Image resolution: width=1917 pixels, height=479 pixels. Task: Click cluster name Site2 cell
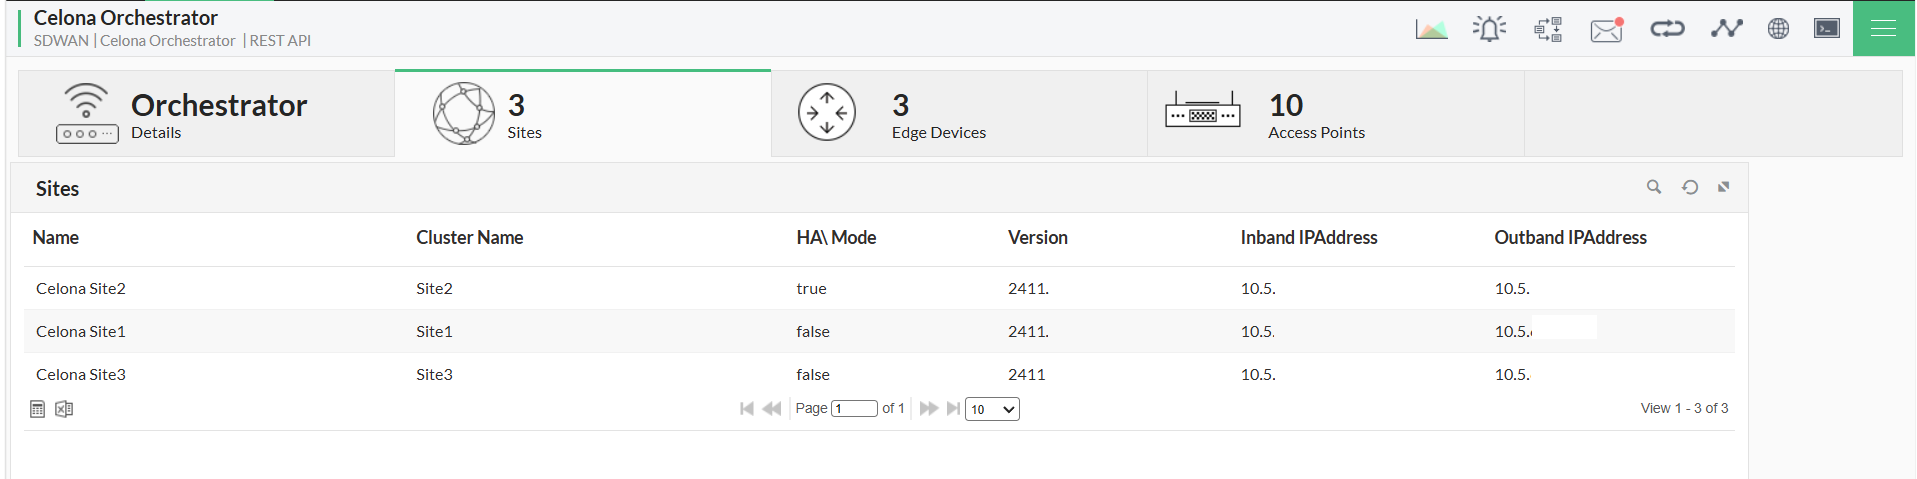click(x=435, y=288)
